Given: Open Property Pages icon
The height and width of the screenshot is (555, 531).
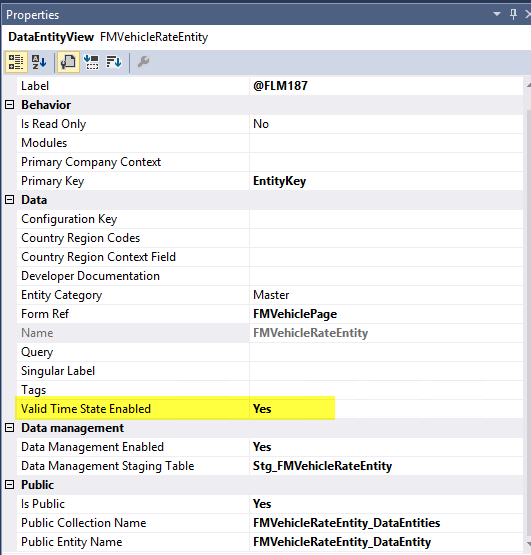Looking at the screenshot, I should click(68, 62).
